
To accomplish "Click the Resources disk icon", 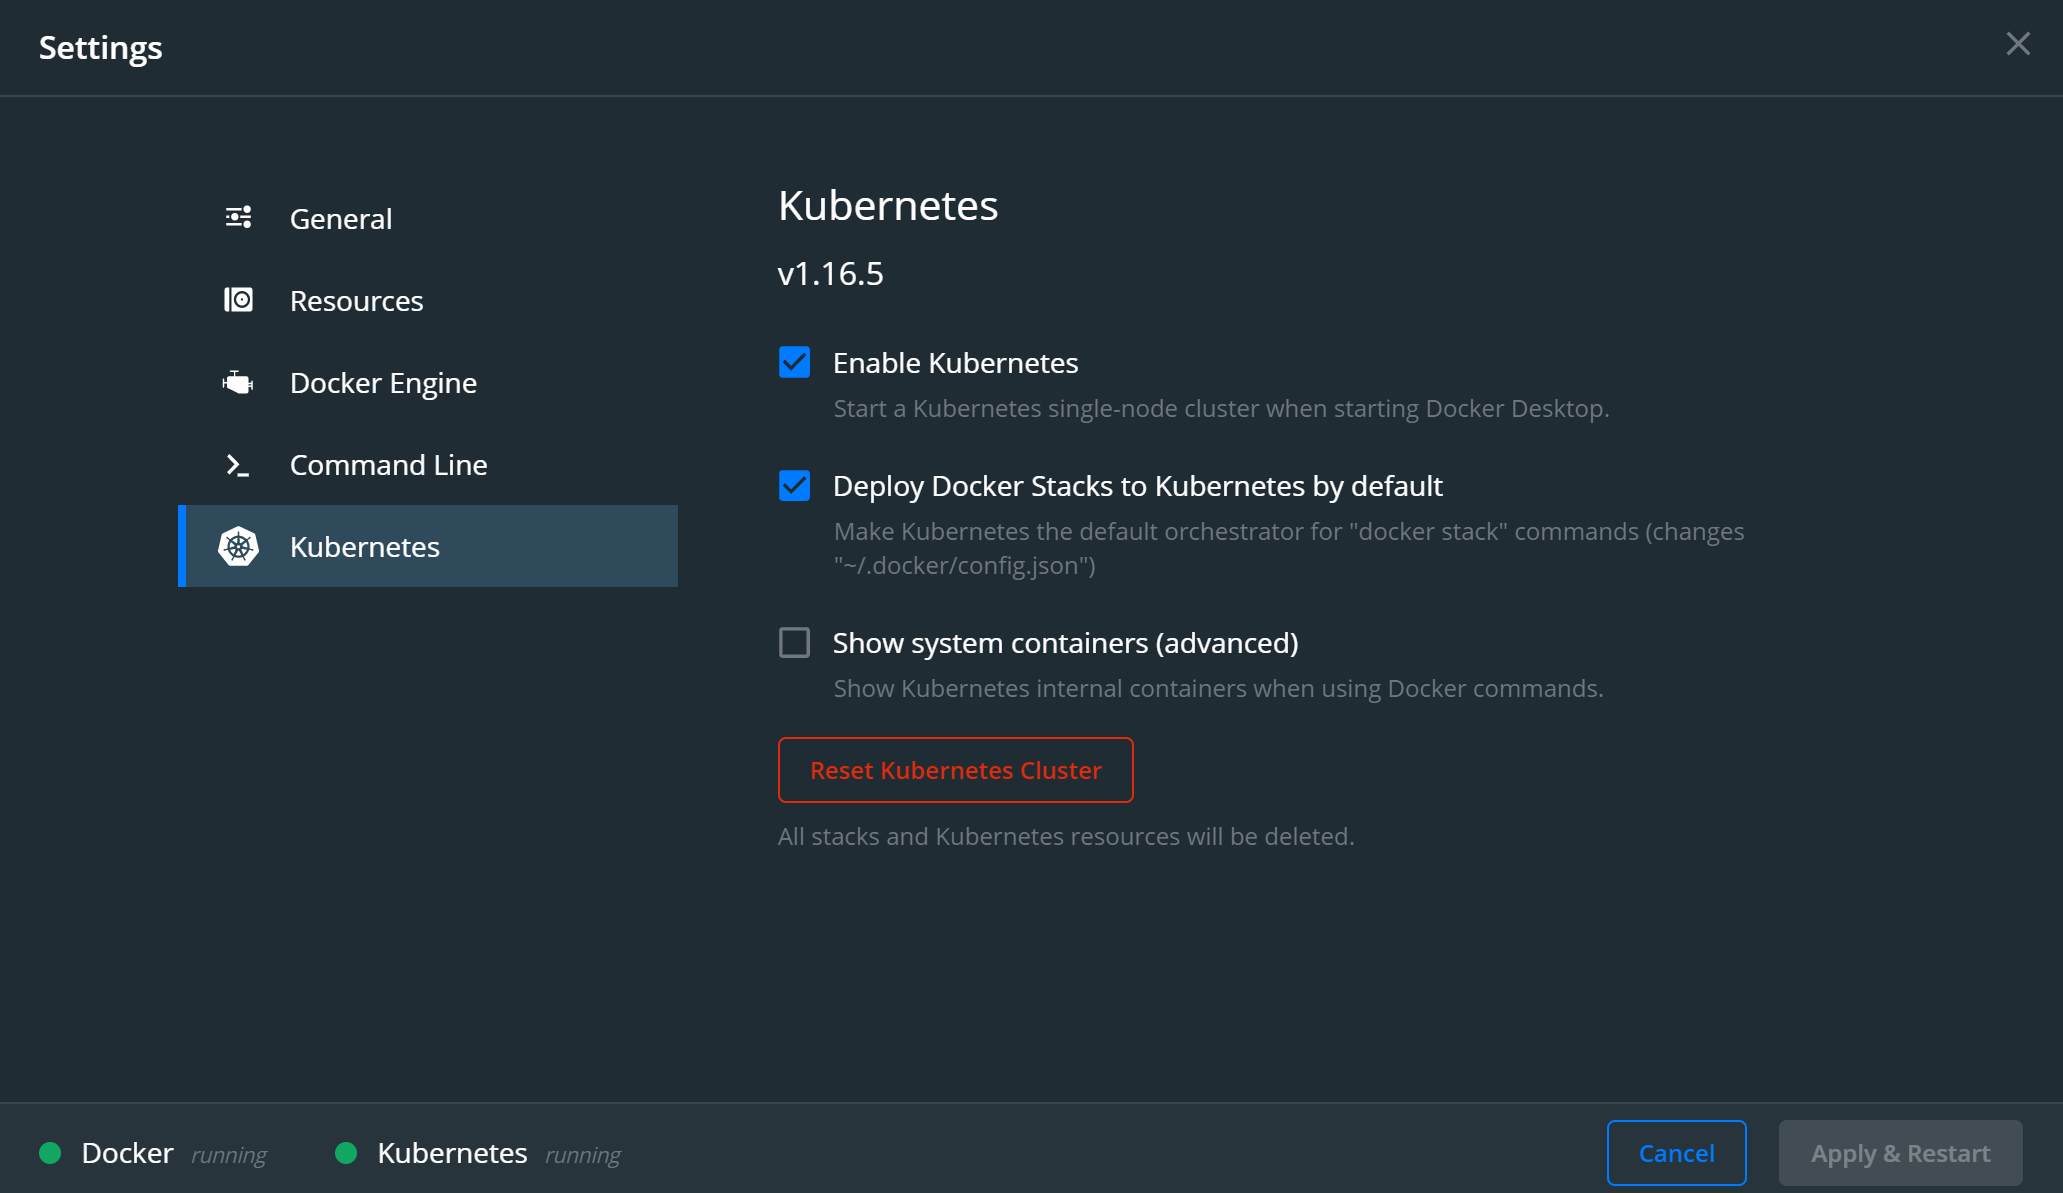I will point(238,300).
